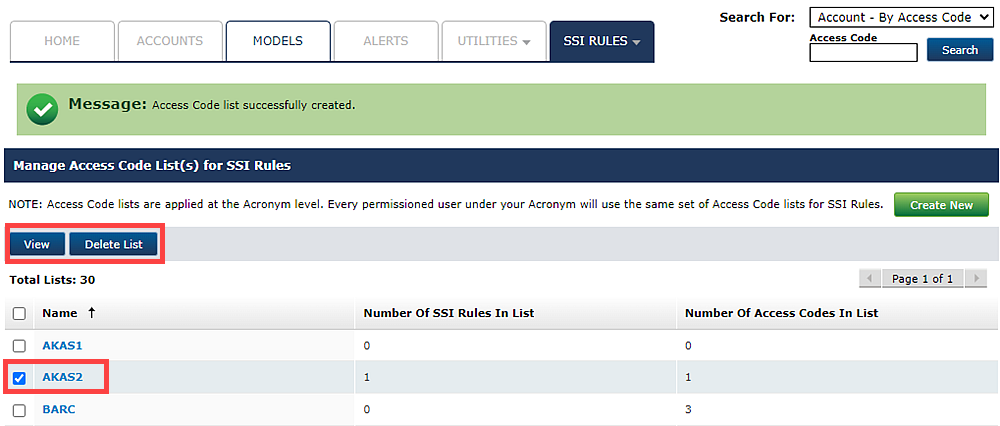The width and height of the screenshot is (1000, 426).
Task: Switch to the Models tab
Action: [277, 41]
